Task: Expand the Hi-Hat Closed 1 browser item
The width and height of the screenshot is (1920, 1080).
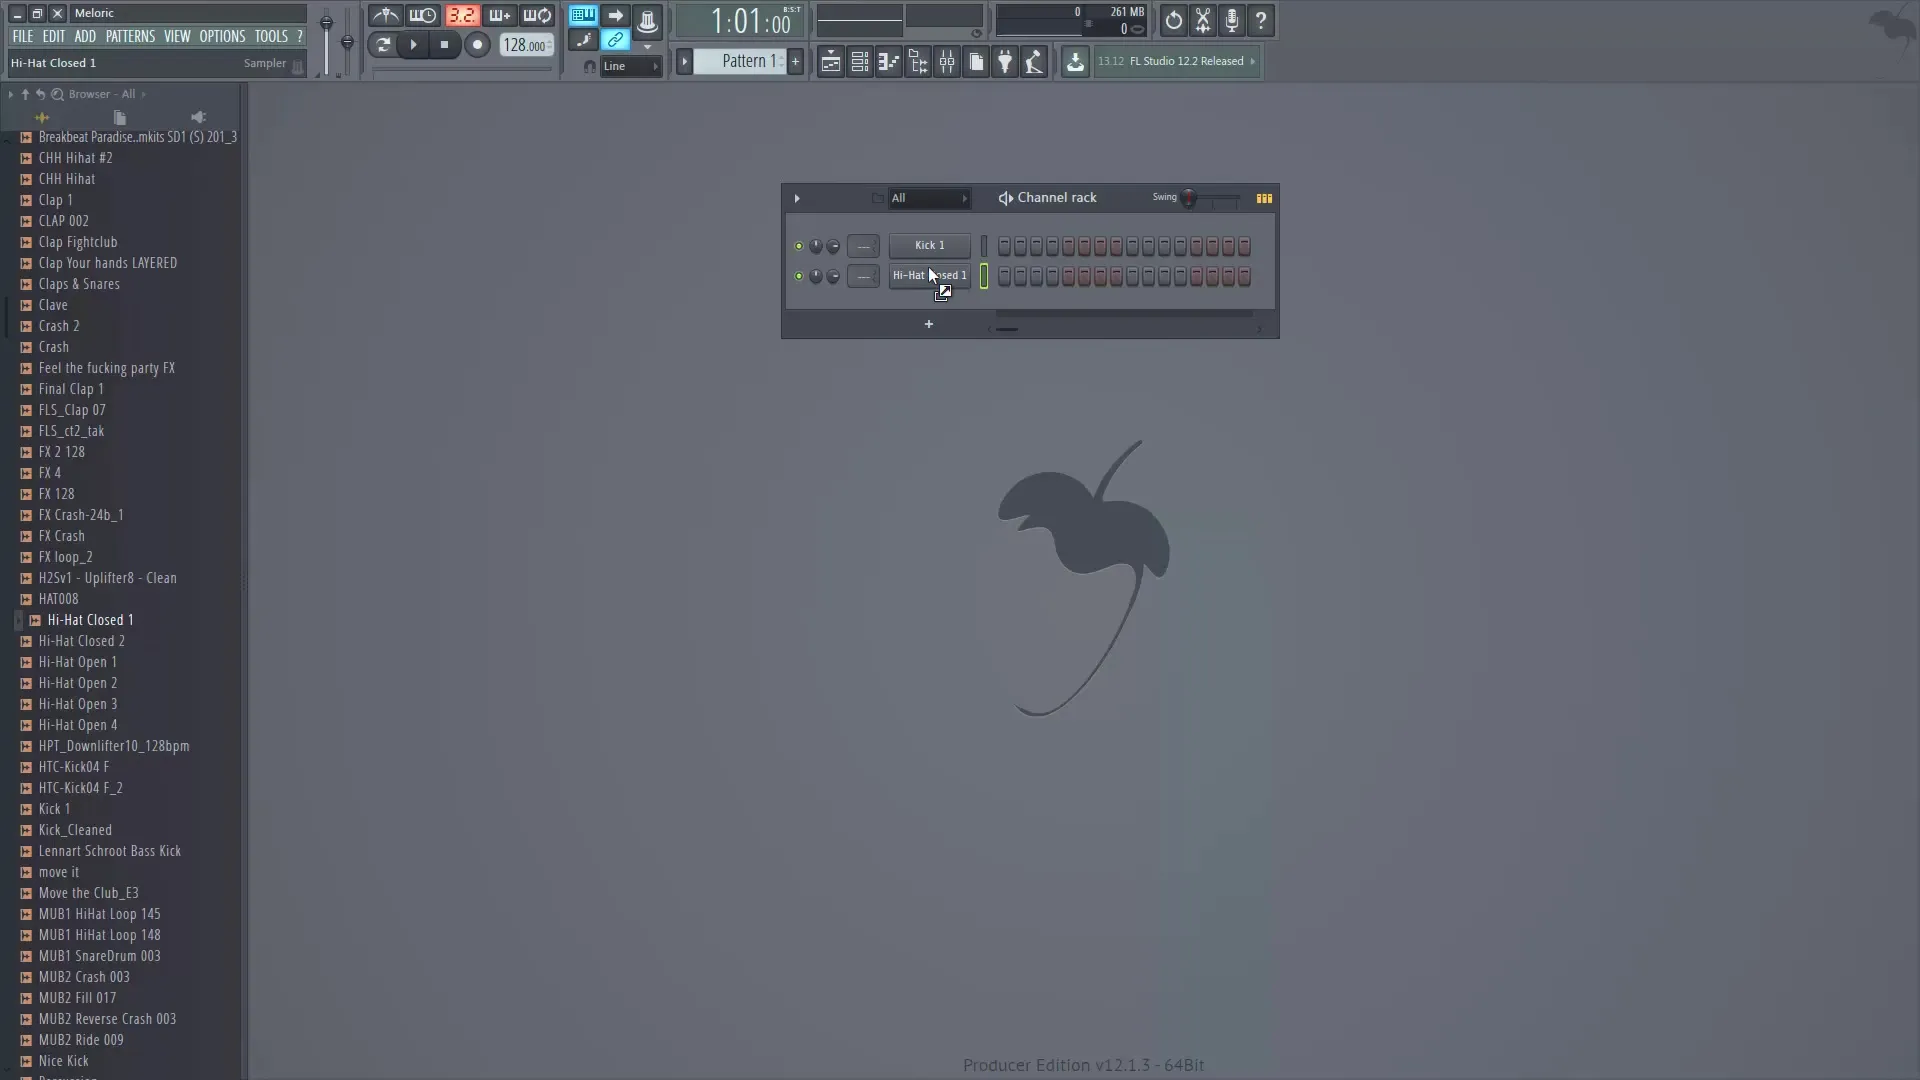Action: (18, 620)
